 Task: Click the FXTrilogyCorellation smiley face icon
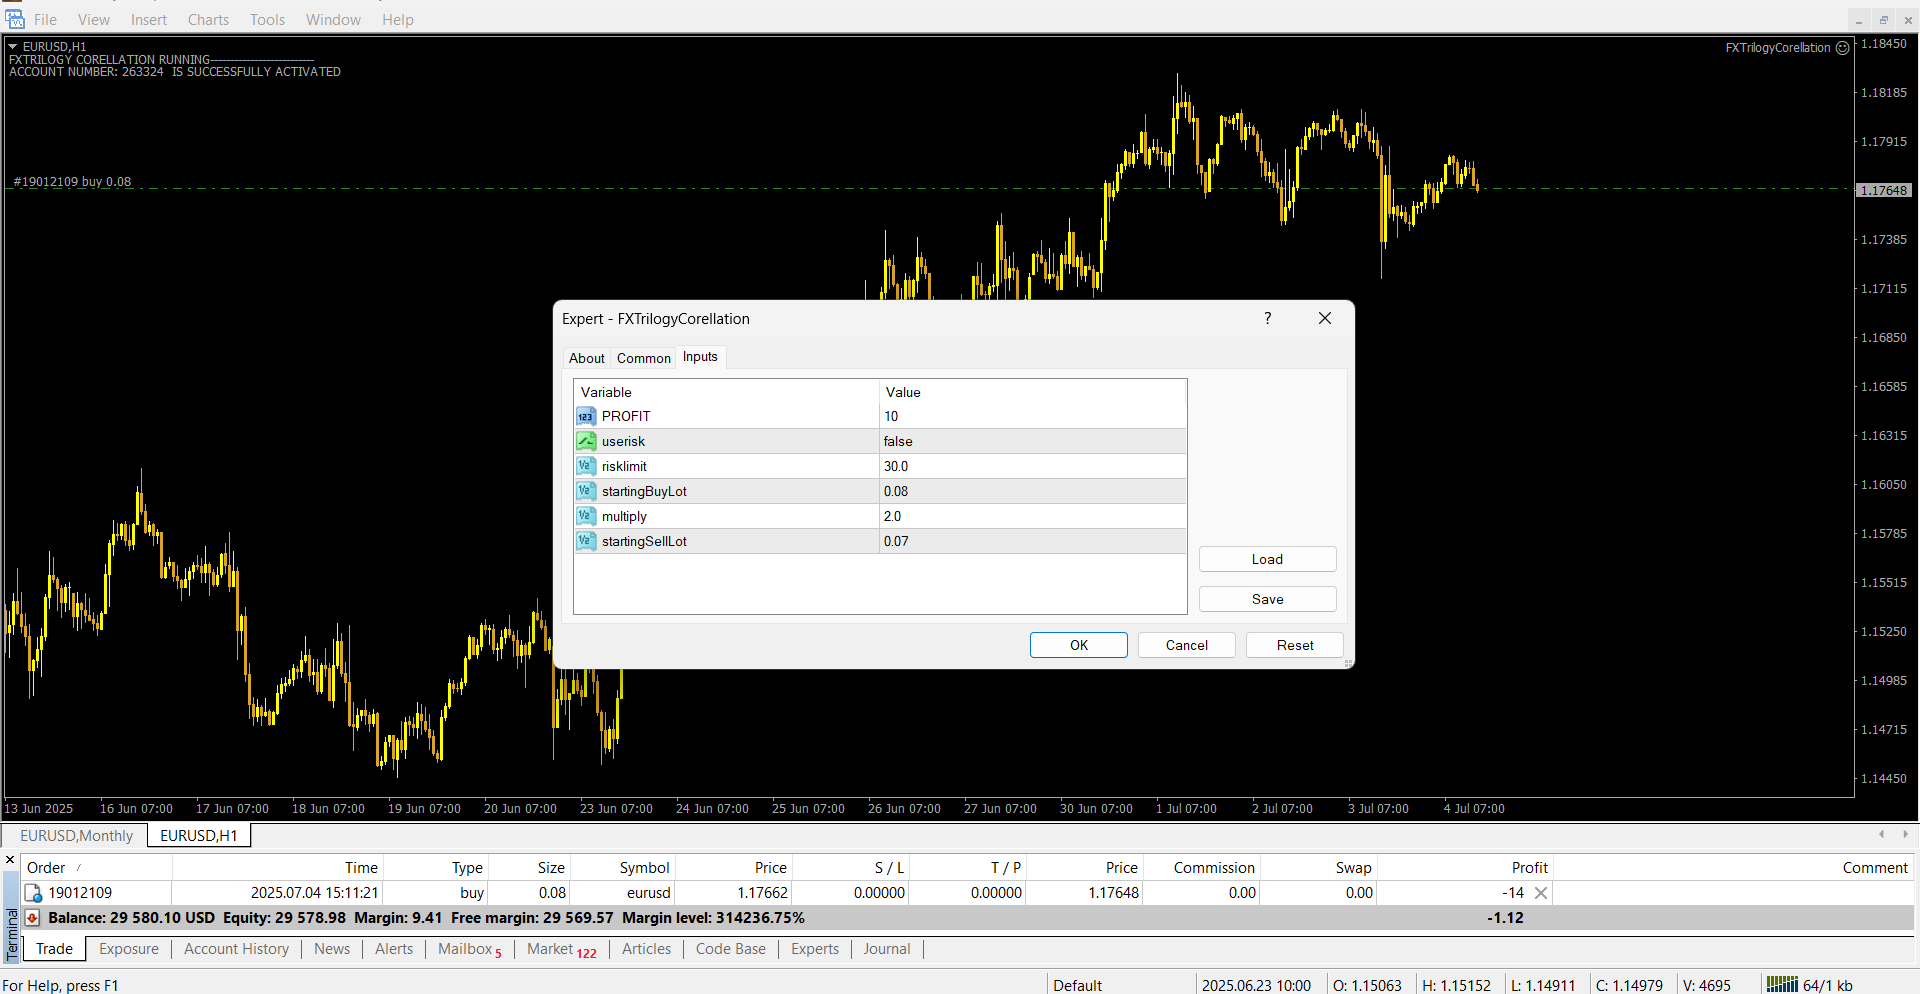(1842, 48)
